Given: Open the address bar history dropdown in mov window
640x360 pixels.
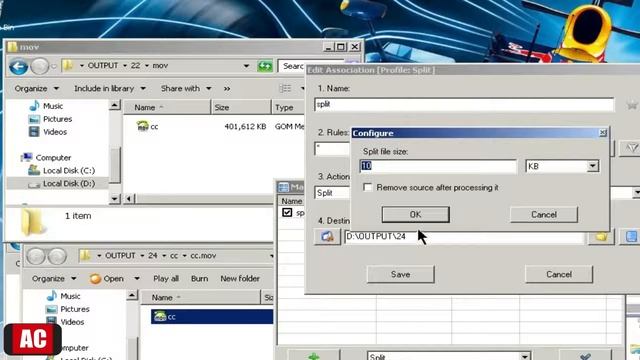Looking at the screenshot, I should click(x=246, y=66).
